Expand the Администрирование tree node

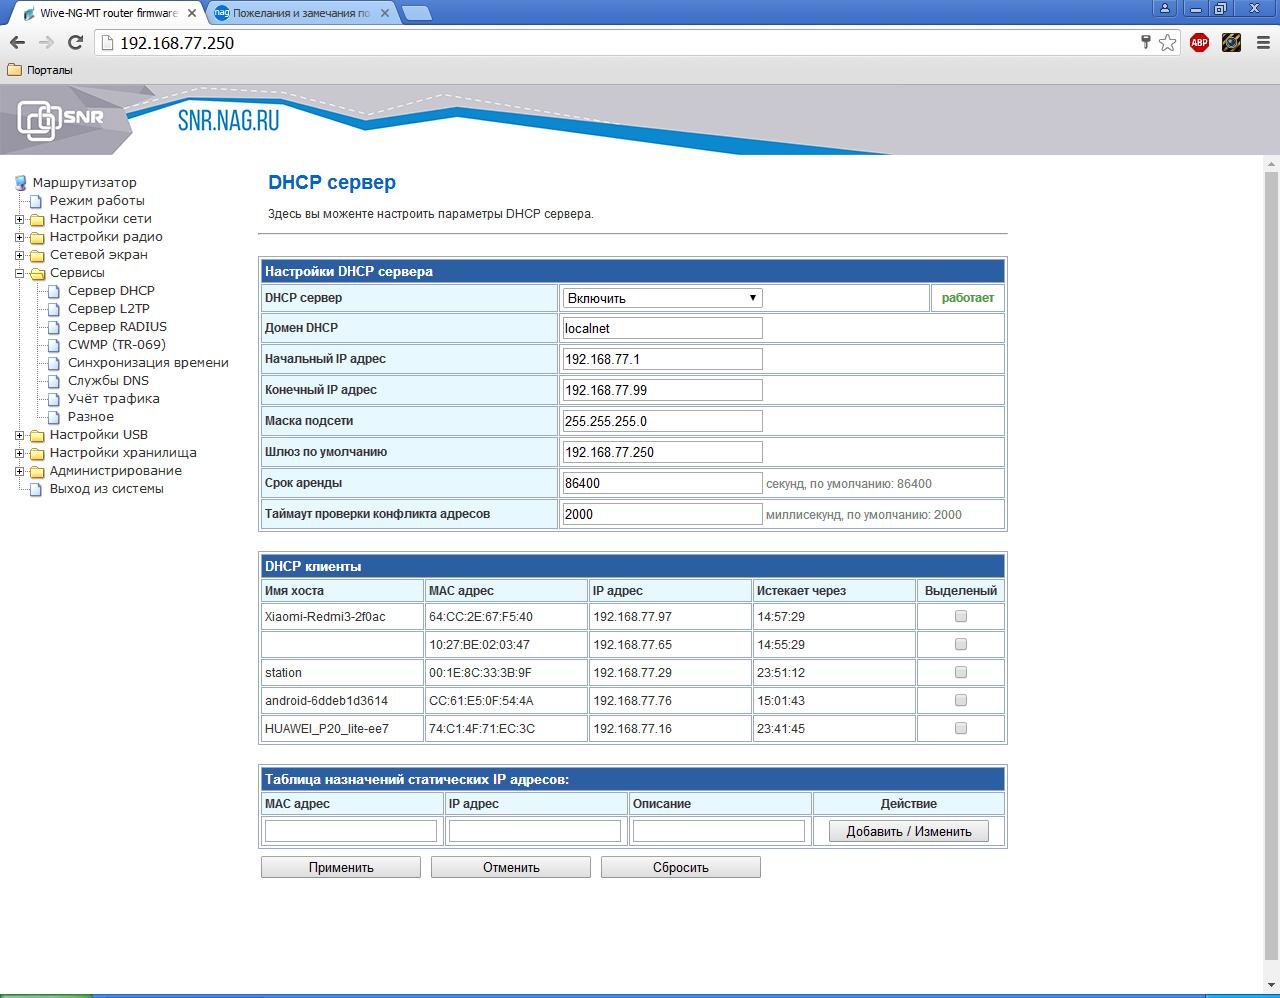click(19, 471)
